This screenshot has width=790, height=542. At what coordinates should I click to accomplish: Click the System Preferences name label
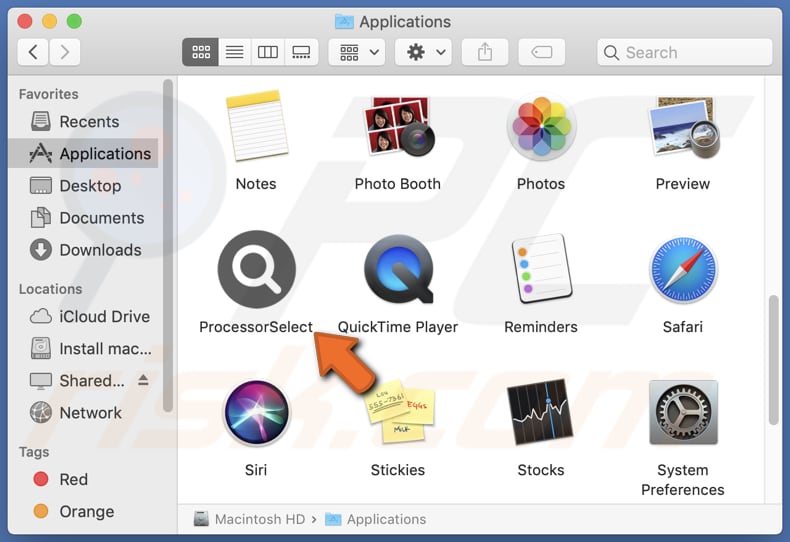(x=683, y=480)
